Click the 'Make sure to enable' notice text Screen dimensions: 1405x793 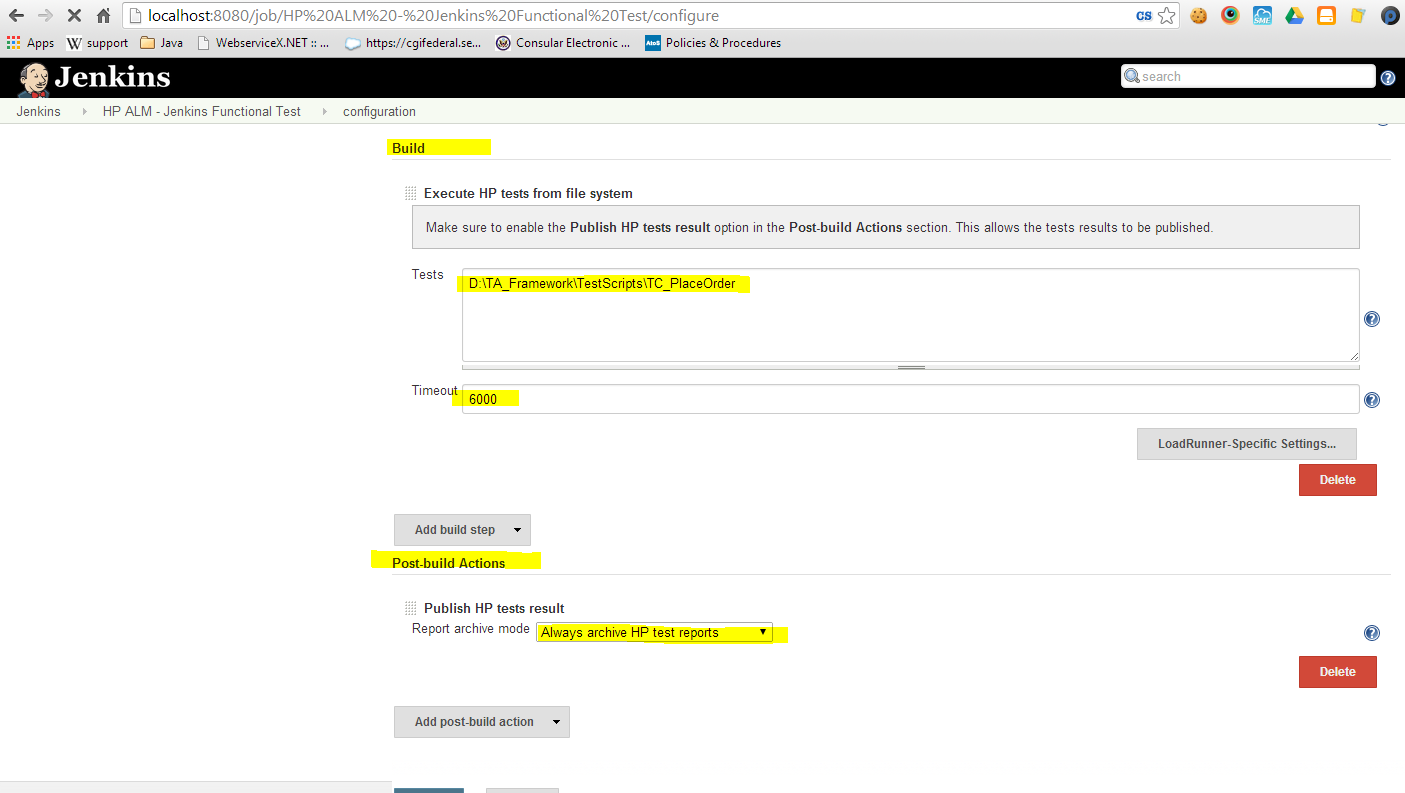(819, 227)
